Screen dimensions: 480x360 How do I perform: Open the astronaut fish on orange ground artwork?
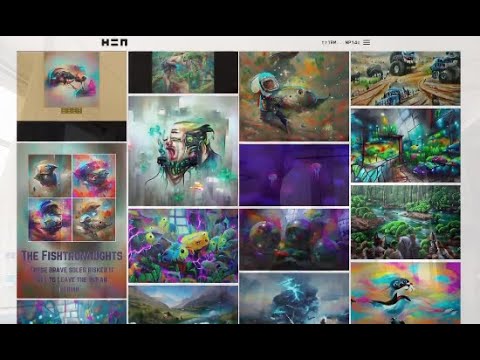294,96
